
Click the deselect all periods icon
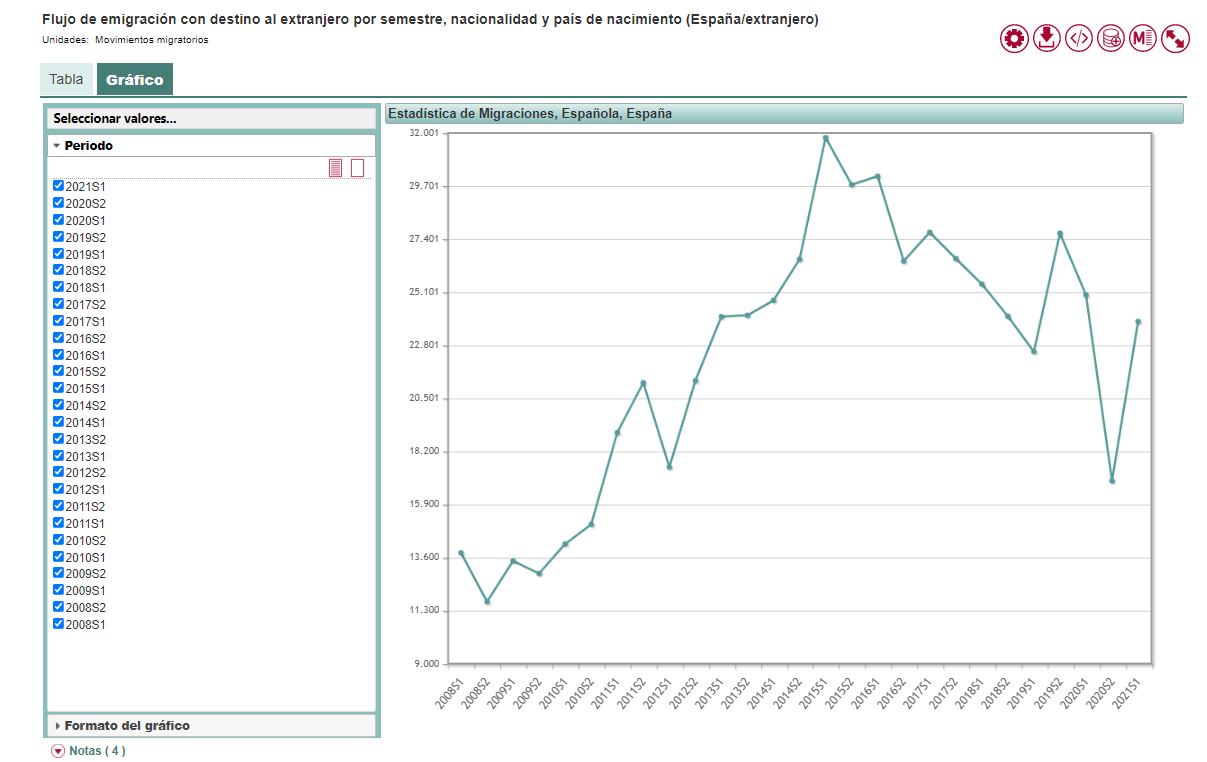(357, 168)
